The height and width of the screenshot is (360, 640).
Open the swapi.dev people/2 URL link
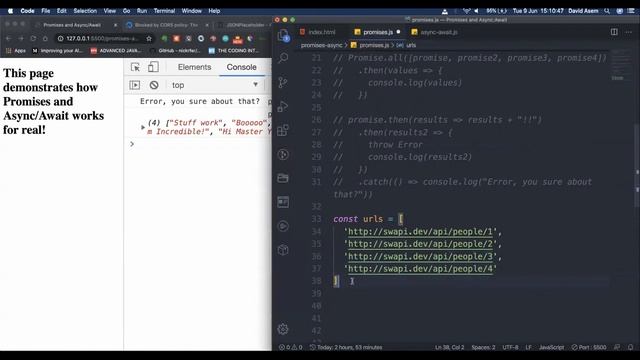point(420,244)
